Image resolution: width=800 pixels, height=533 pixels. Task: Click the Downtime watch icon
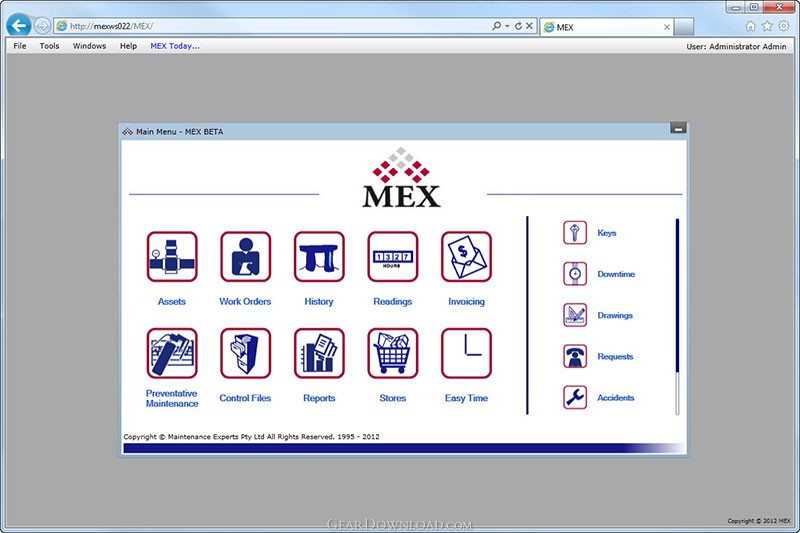[575, 274]
